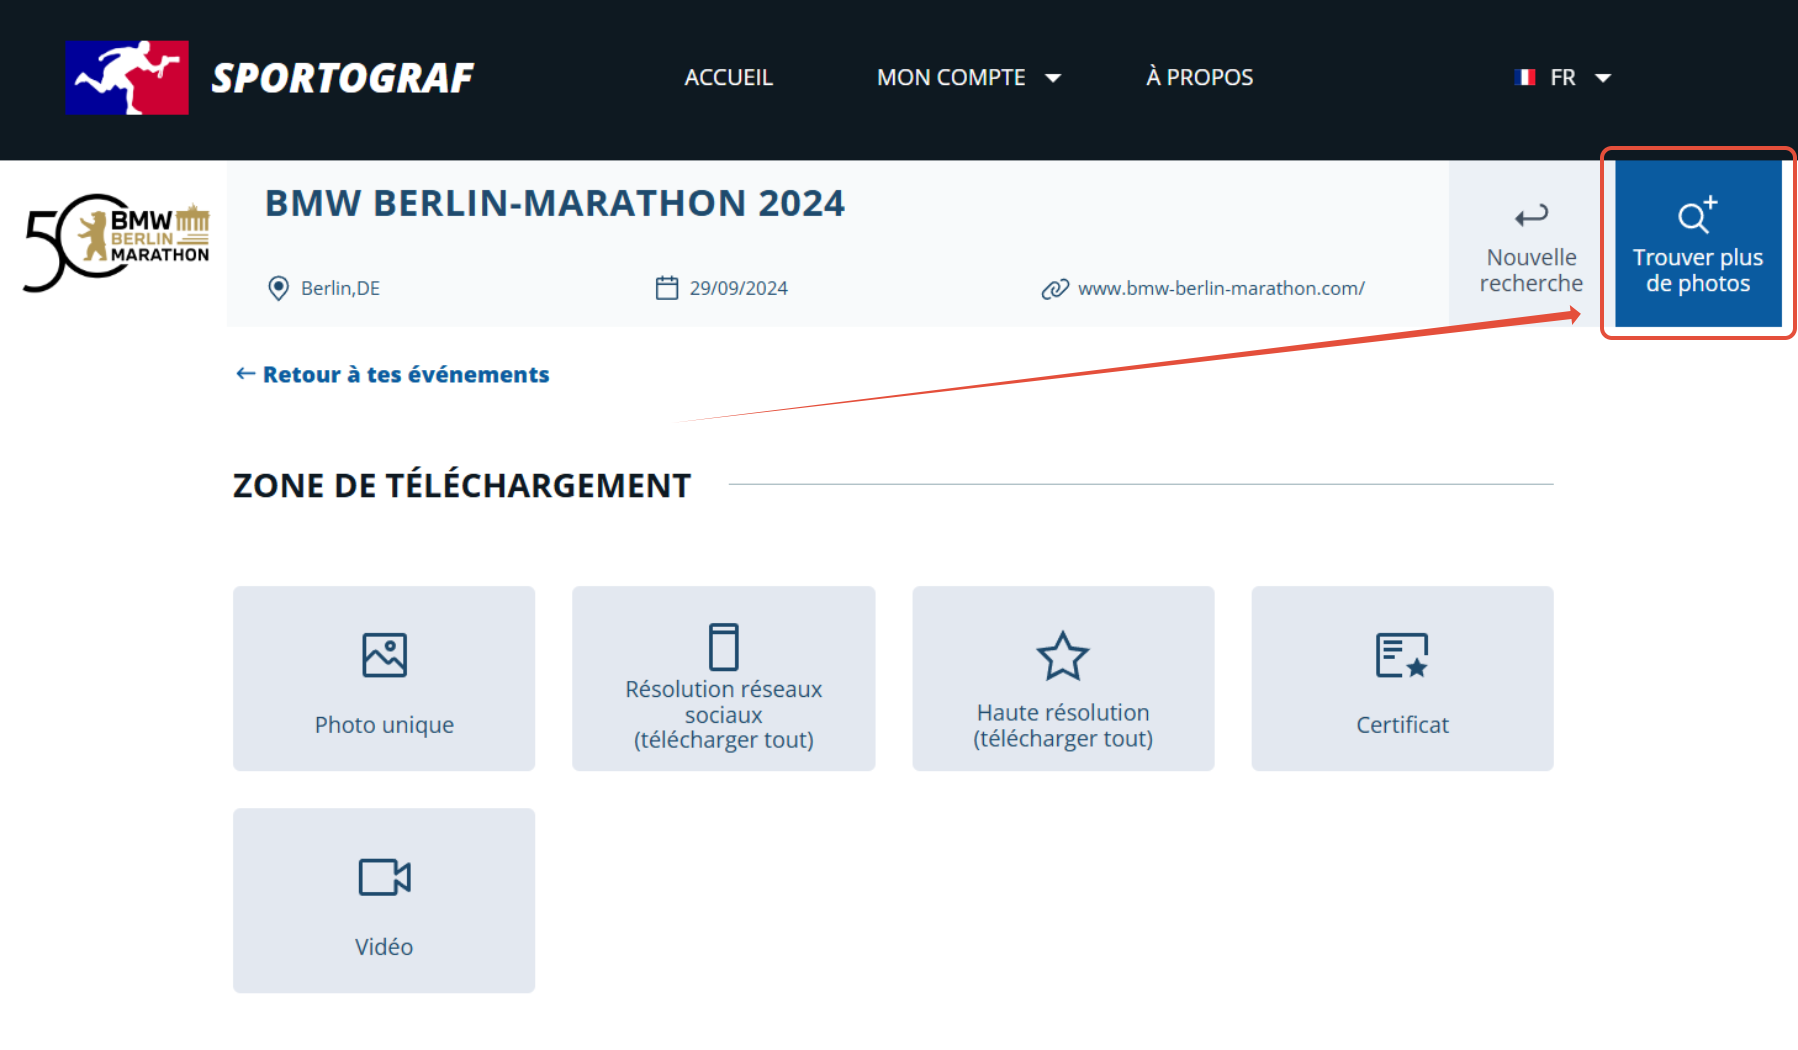Click the star icon in Haute résolution tile
The width and height of the screenshot is (1798, 1050).
pos(1063,656)
